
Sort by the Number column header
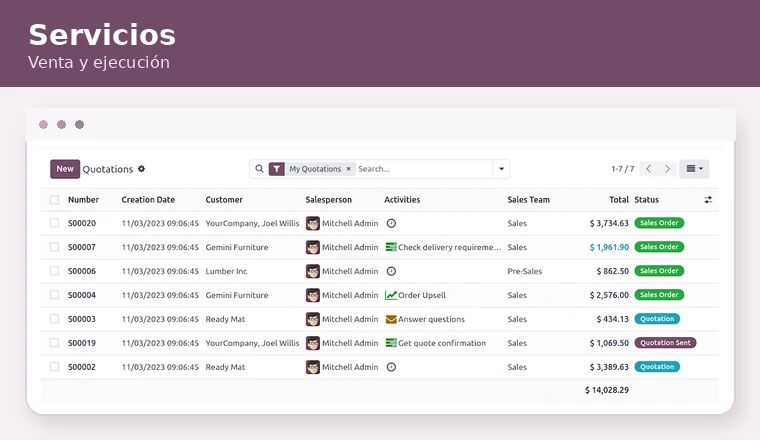83,200
